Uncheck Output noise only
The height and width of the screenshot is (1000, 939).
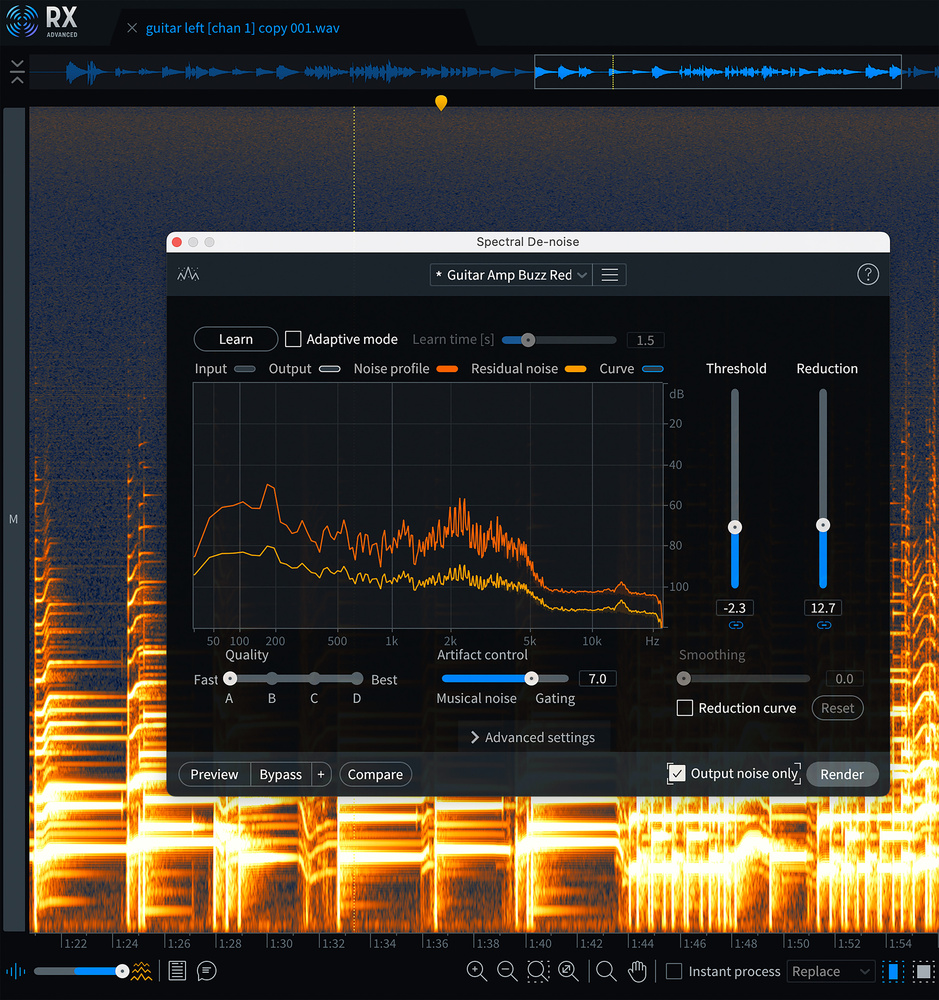pos(677,774)
